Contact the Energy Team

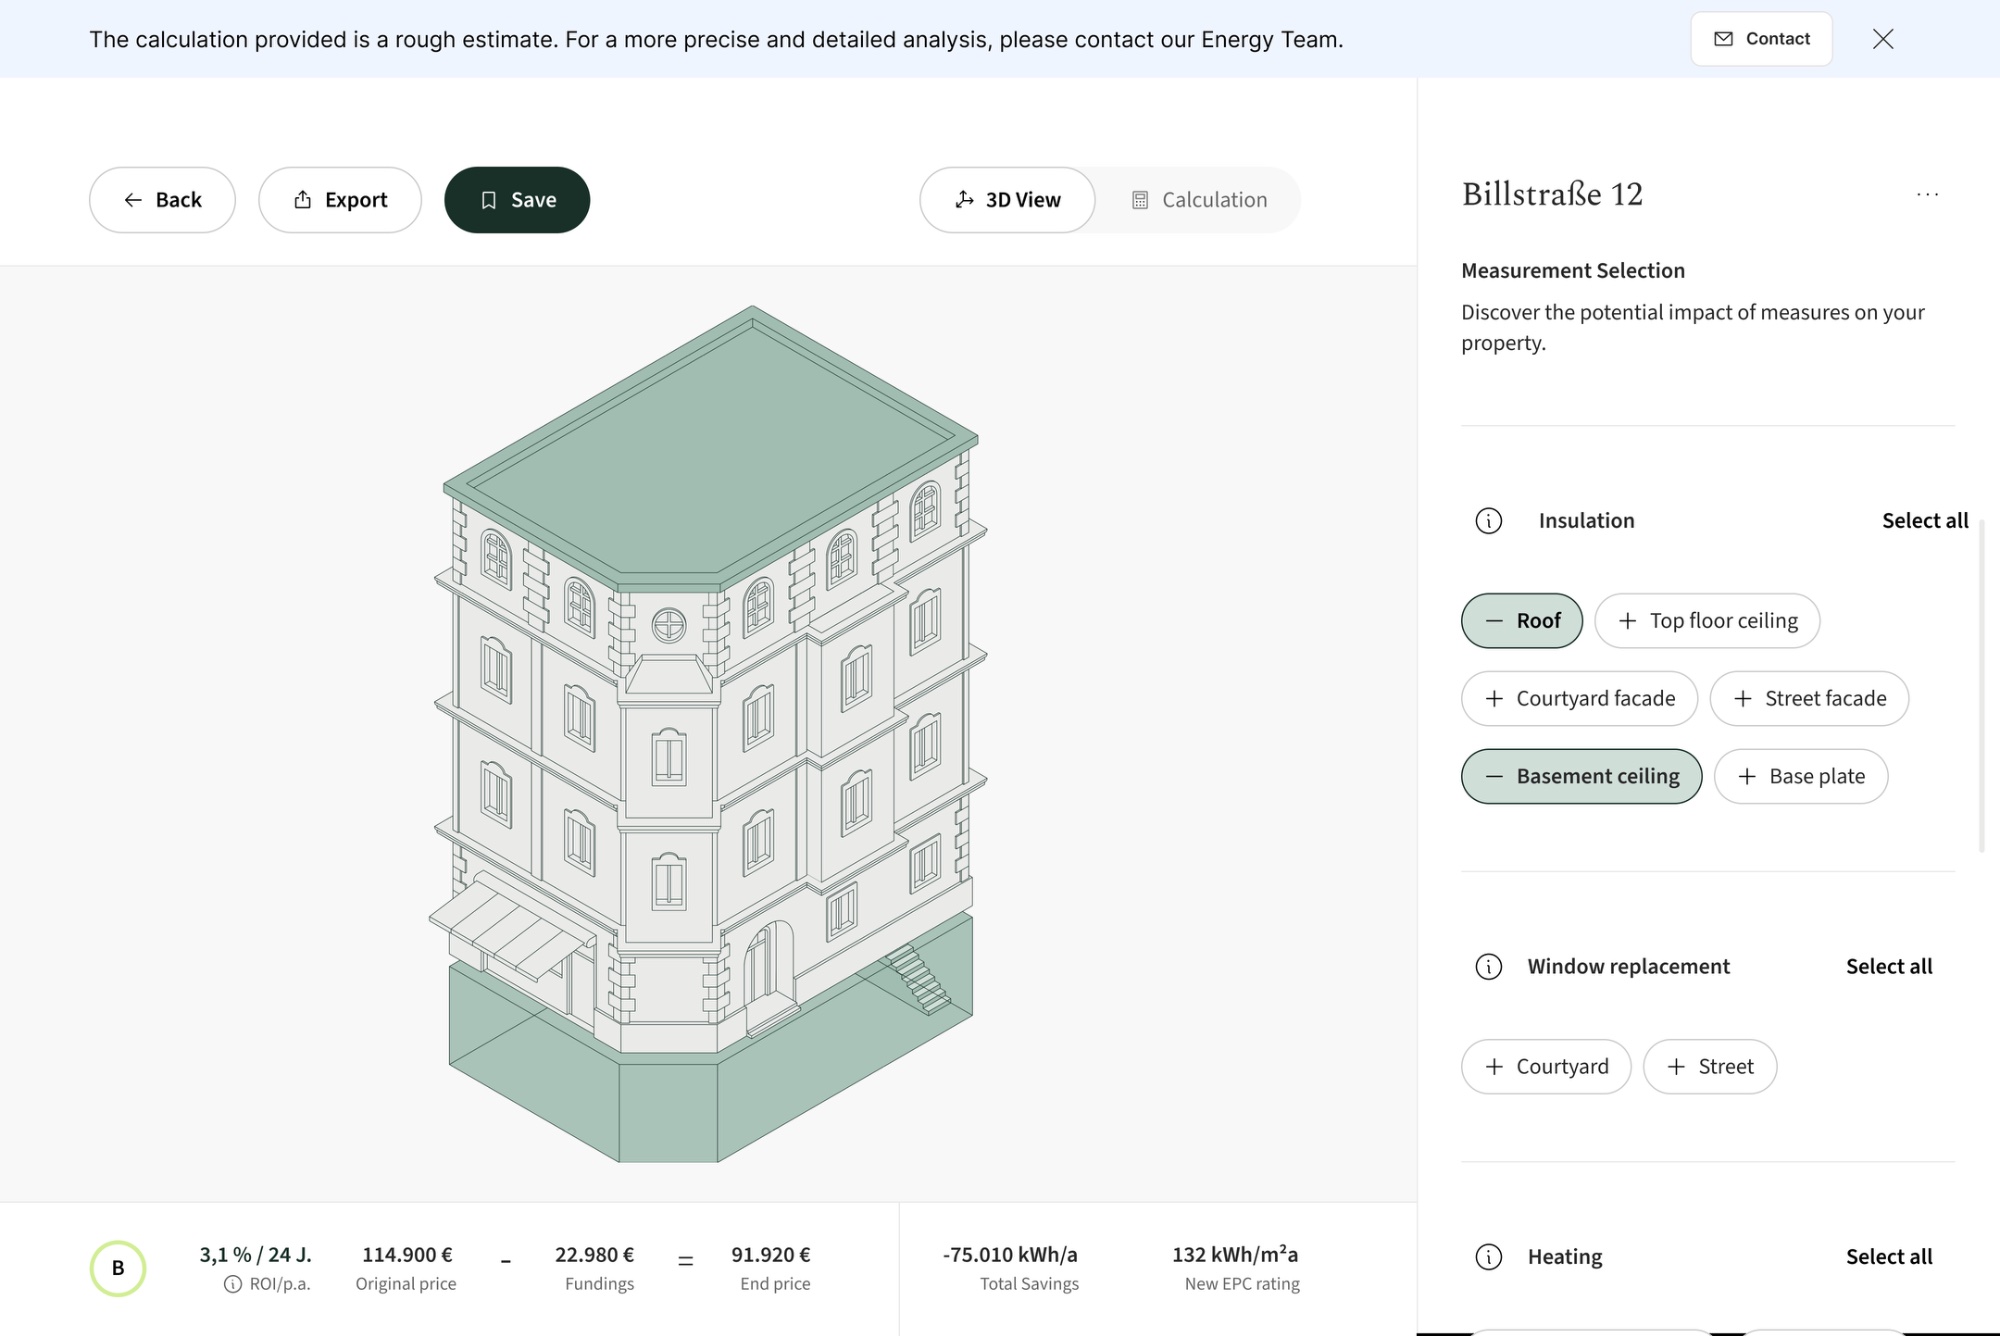[x=1761, y=39]
